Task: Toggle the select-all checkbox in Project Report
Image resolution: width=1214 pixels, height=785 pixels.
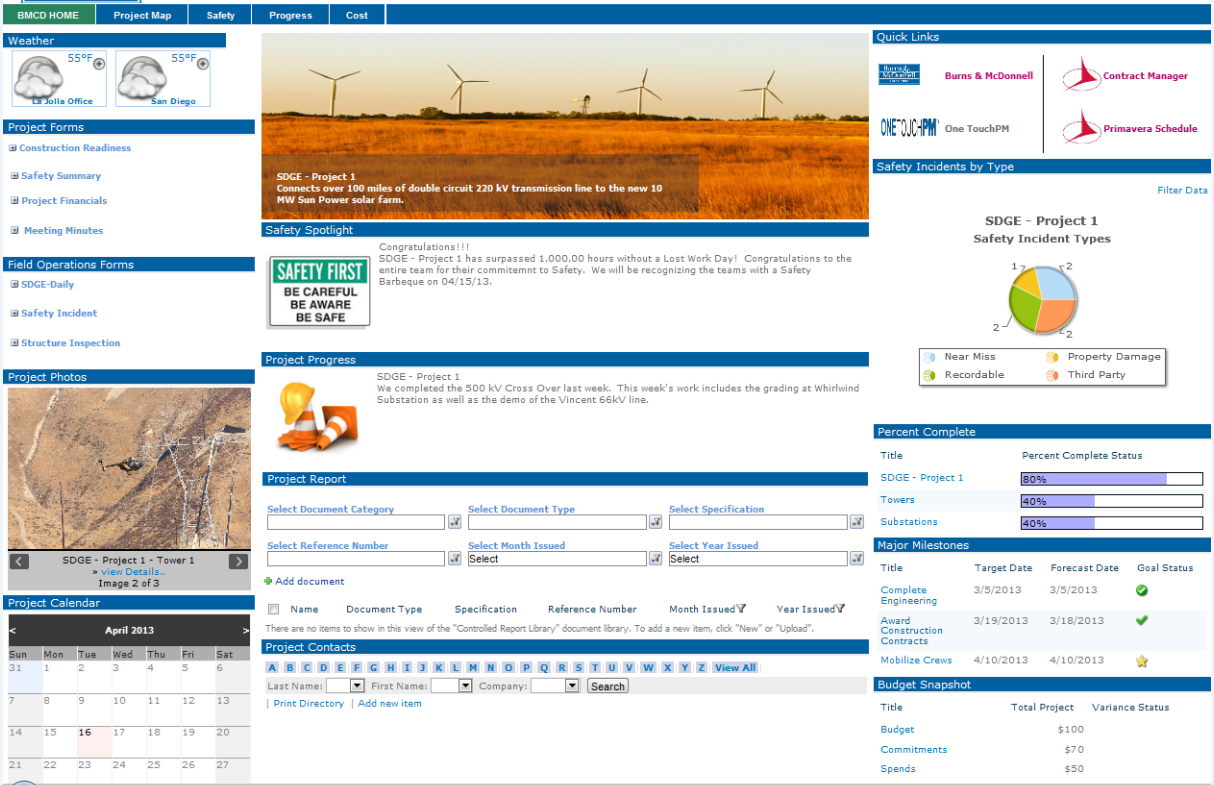Action: [x=273, y=609]
